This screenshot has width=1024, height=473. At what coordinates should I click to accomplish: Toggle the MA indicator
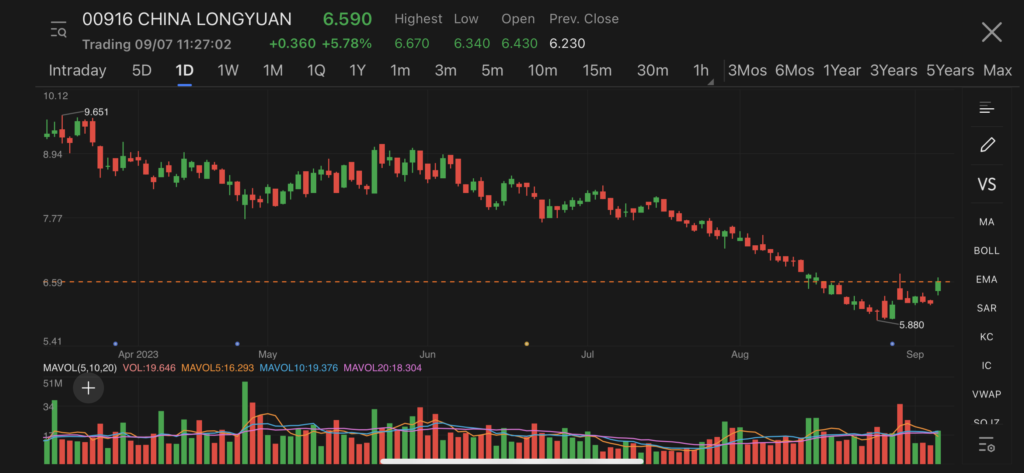[x=986, y=222]
